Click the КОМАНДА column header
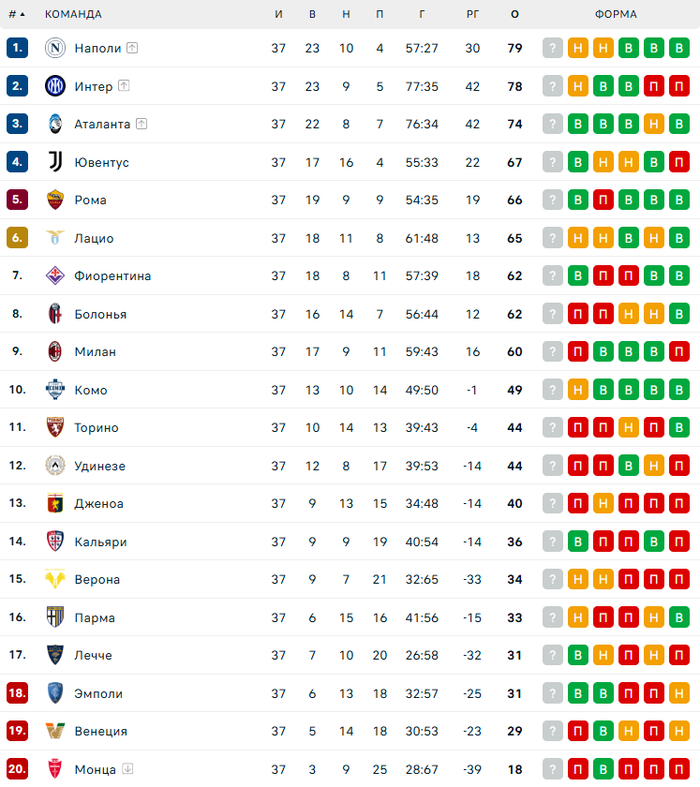Viewport: 700px width, 787px height. (x=73, y=14)
